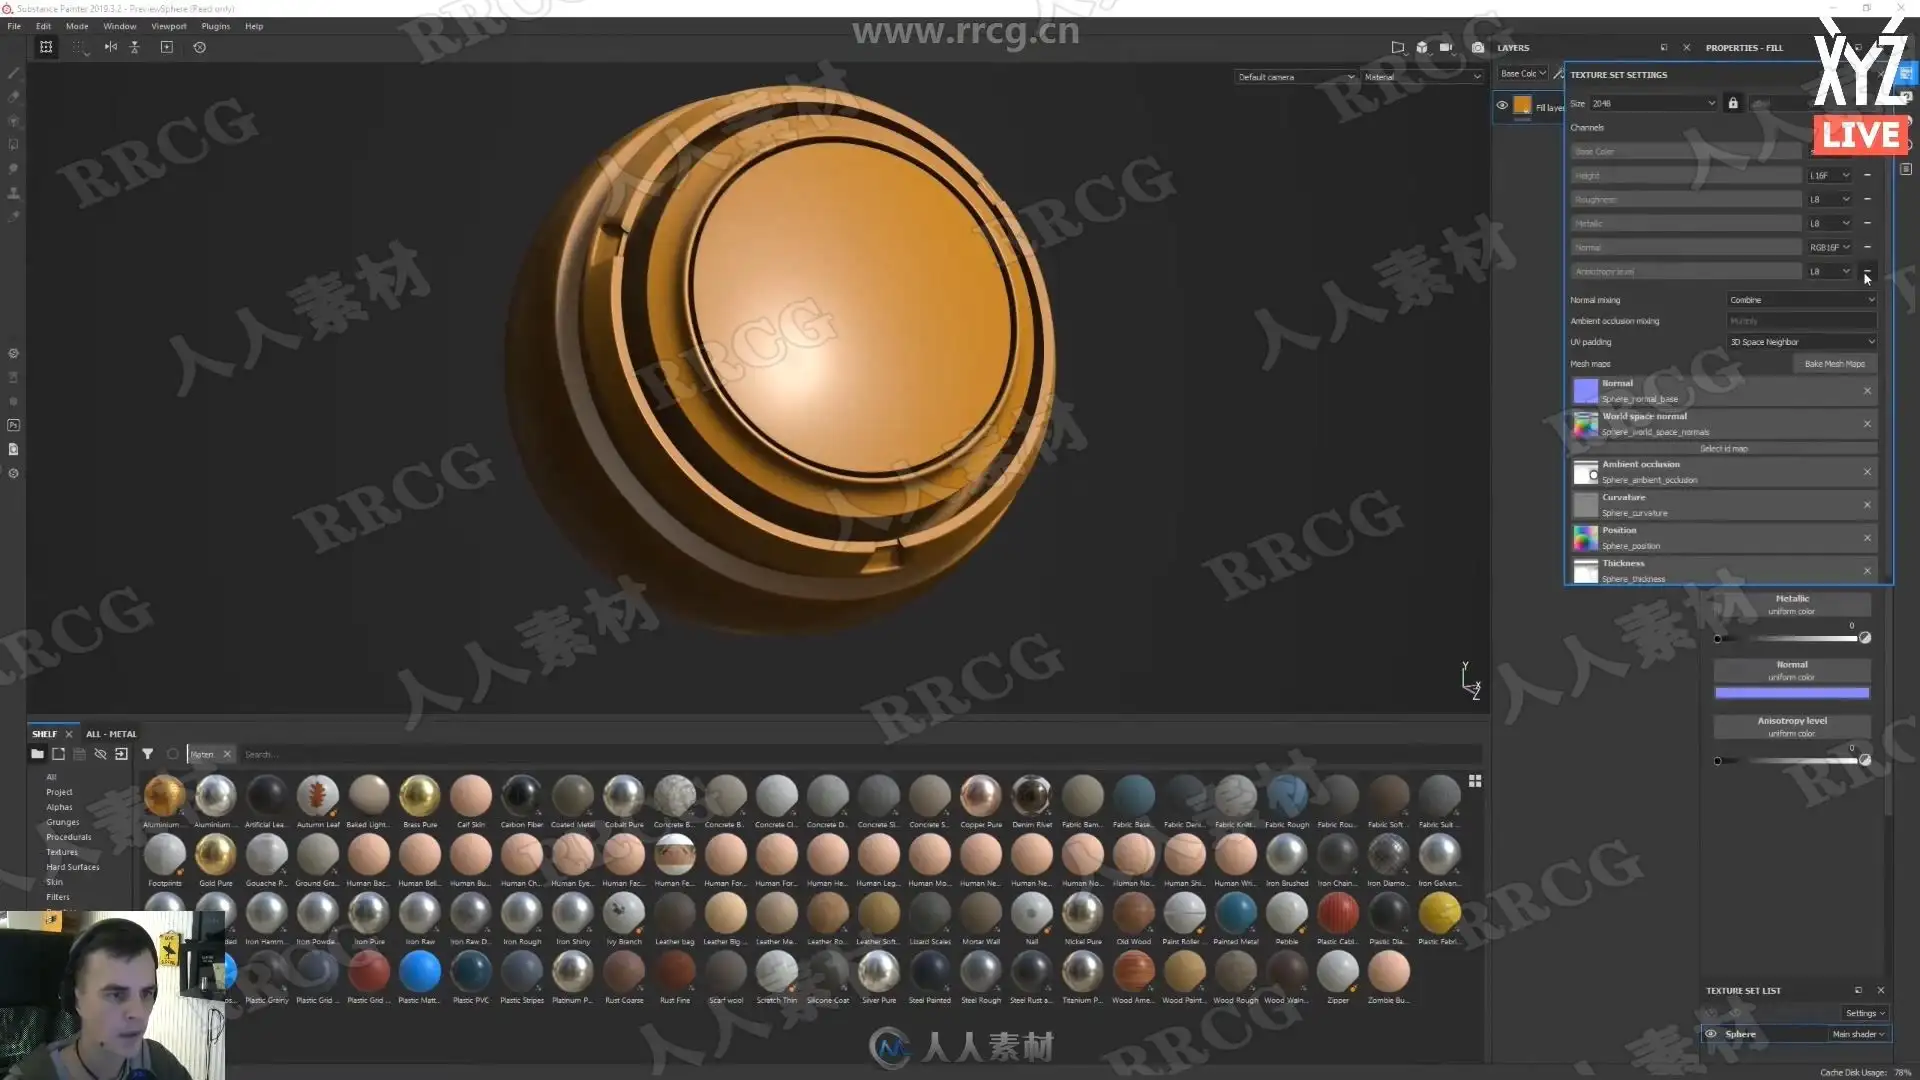Image resolution: width=1920 pixels, height=1080 pixels.
Task: Click the shelf filter funnel icon
Action: coord(147,754)
